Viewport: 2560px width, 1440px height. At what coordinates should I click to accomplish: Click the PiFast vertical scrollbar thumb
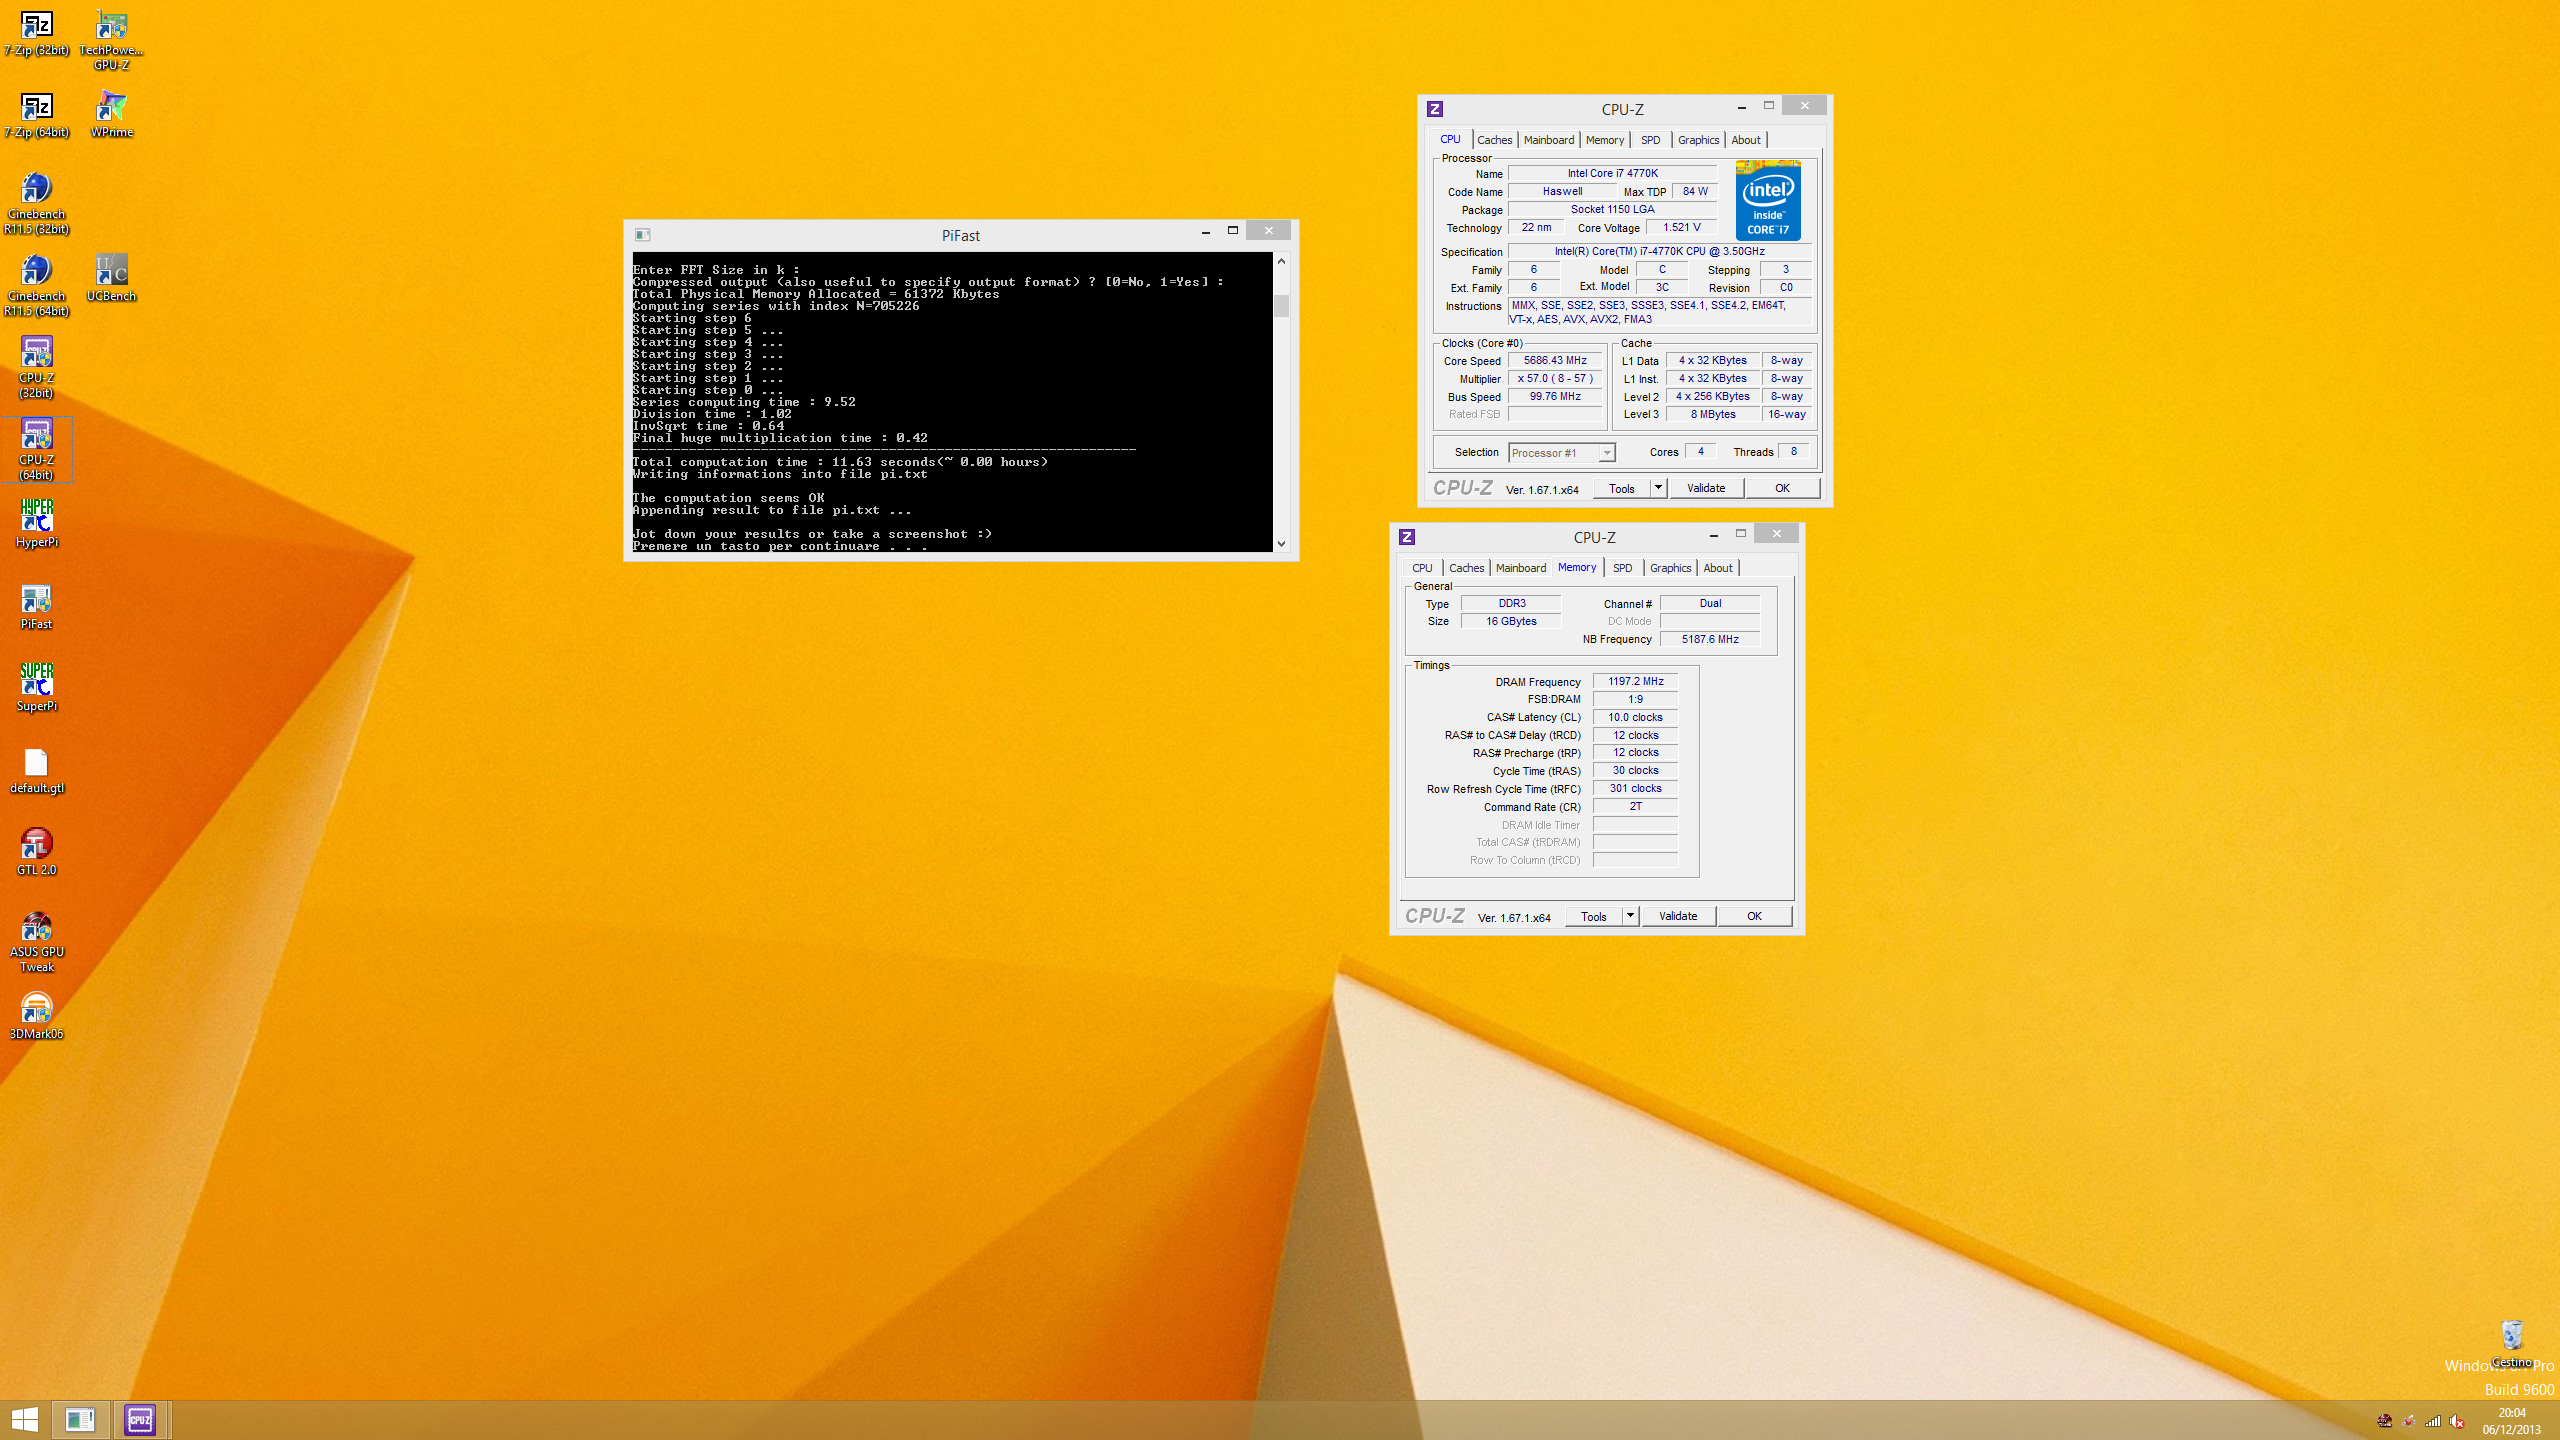pos(1281,305)
